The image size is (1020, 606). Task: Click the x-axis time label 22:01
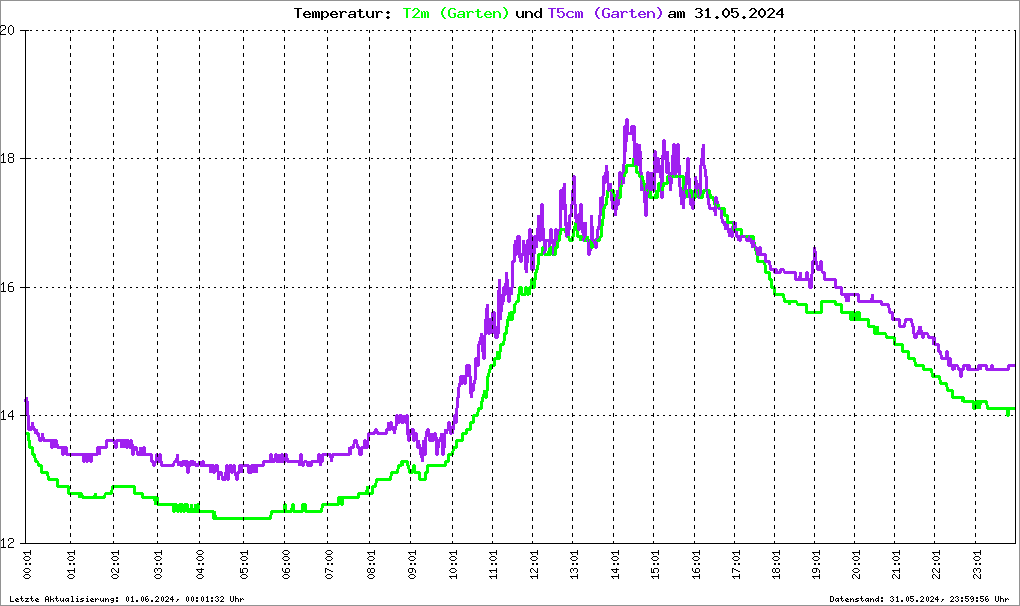click(935, 564)
